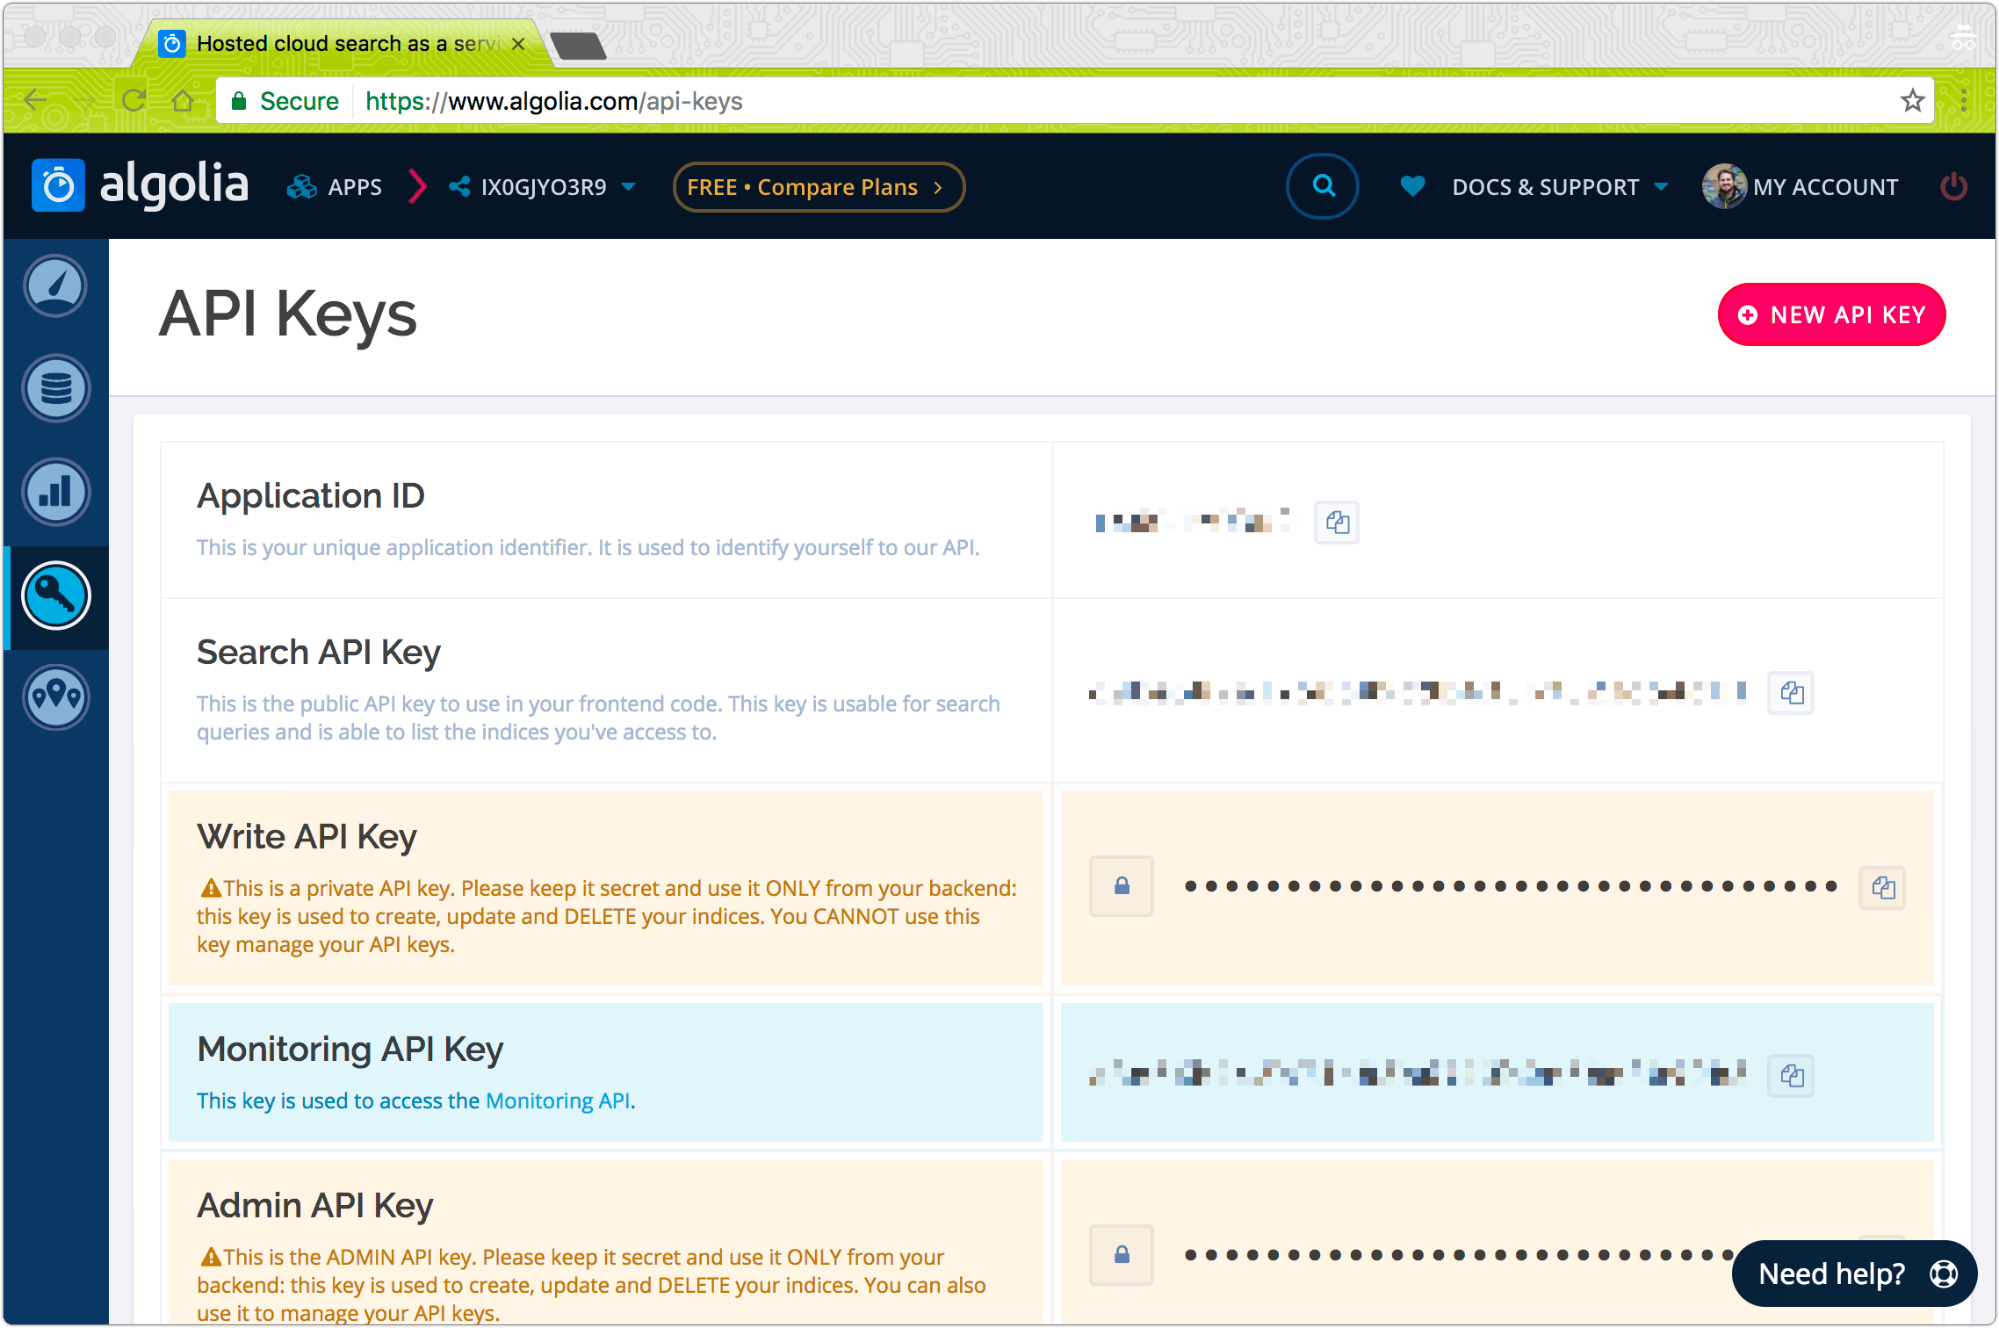This screenshot has width=1999, height=1328.
Task: Expand the IX0GJYO3R9 application dropdown
Action: [545, 187]
